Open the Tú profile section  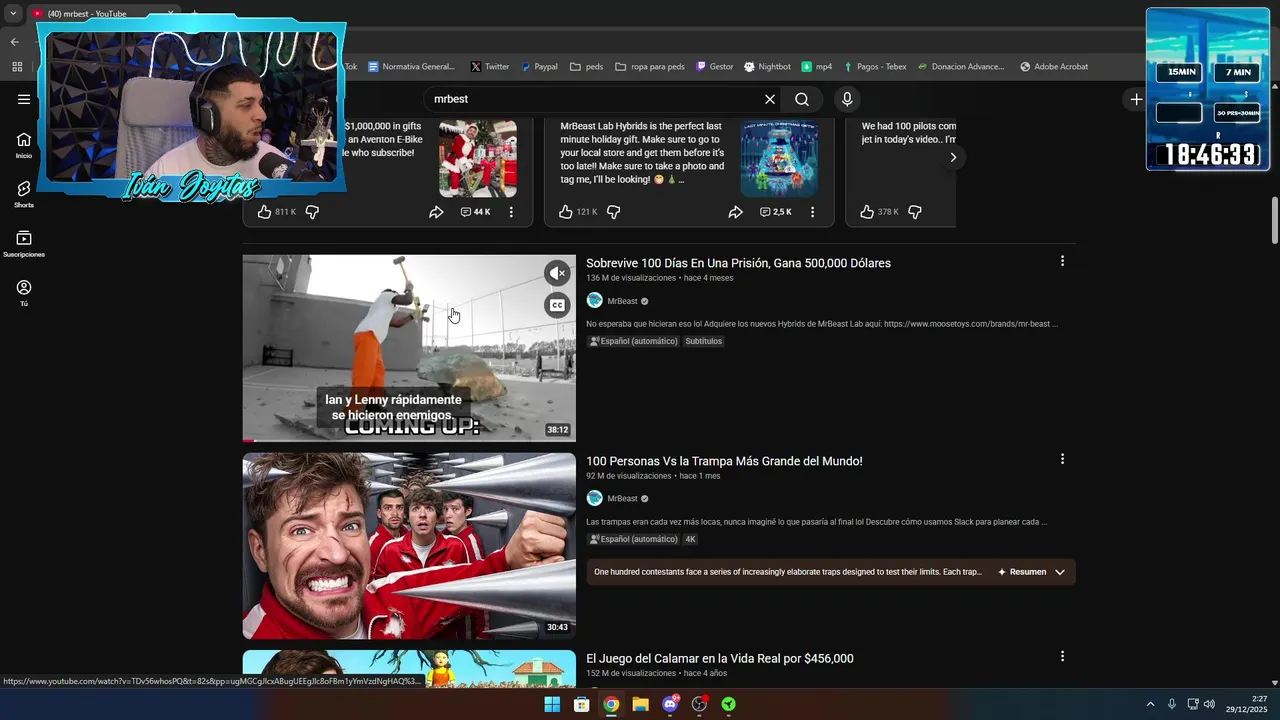tap(24, 293)
